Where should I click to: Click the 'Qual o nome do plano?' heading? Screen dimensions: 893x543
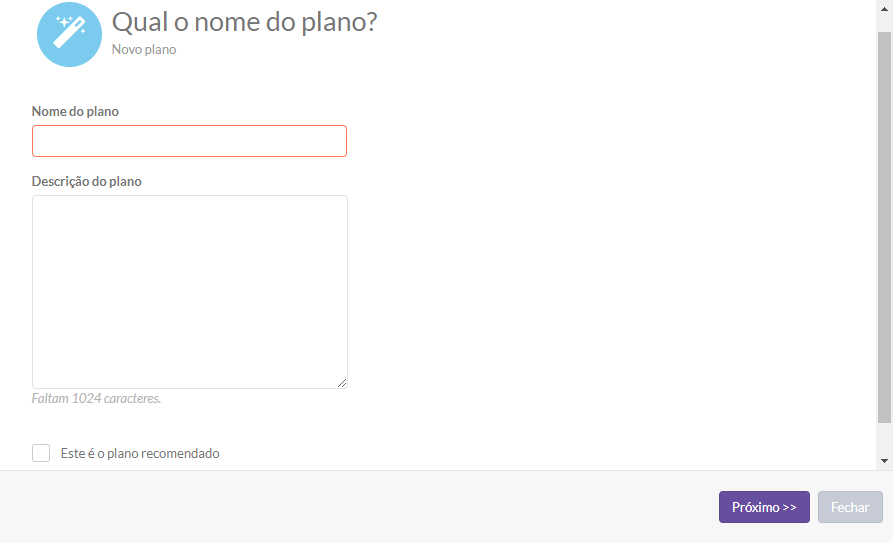(244, 22)
